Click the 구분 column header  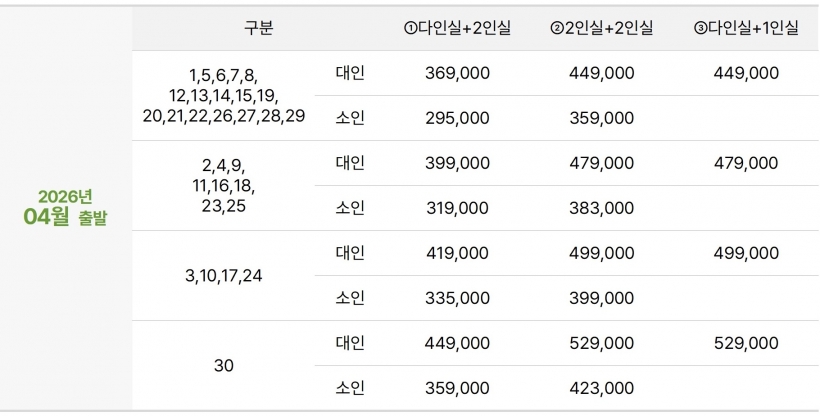click(x=258, y=28)
